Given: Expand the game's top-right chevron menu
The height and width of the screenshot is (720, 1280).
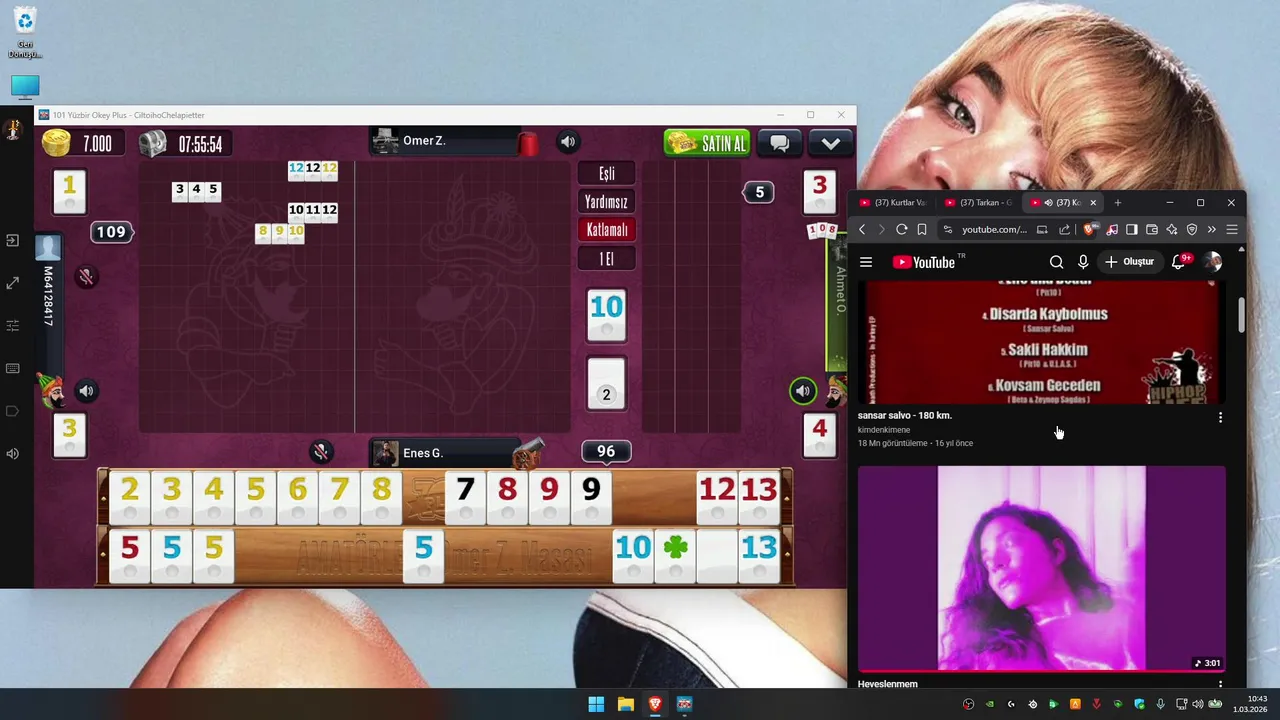Looking at the screenshot, I should tap(831, 143).
